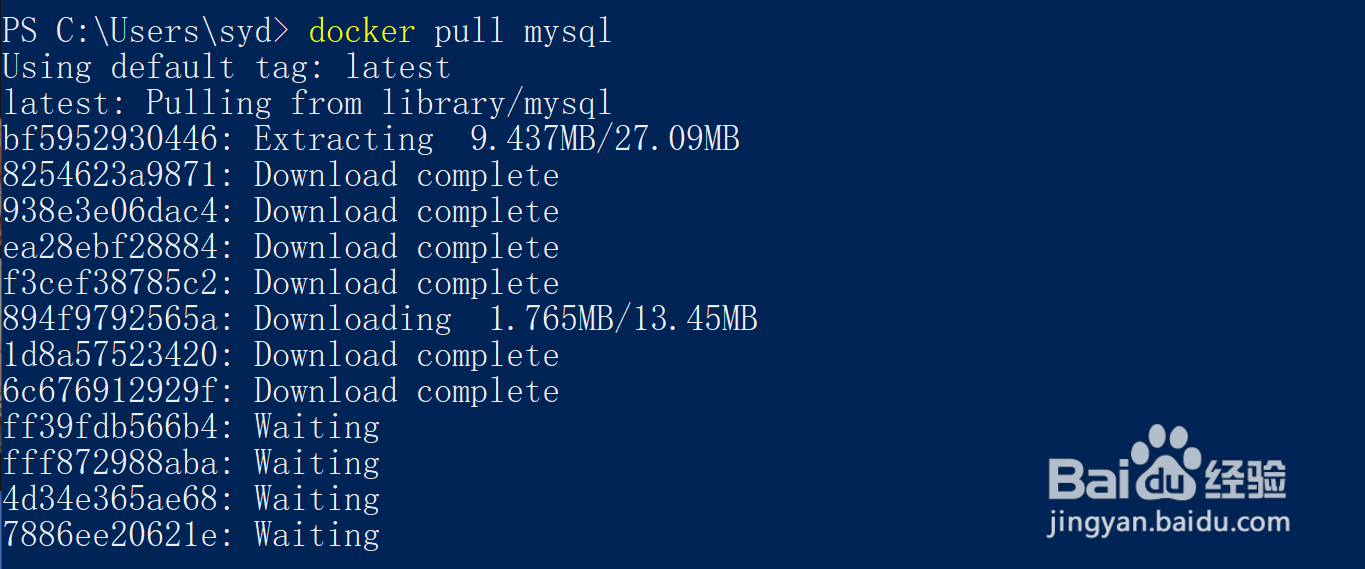The height and width of the screenshot is (569, 1365).
Task: Click the 'Pulling from library/mysql' line
Action: pos(306,103)
